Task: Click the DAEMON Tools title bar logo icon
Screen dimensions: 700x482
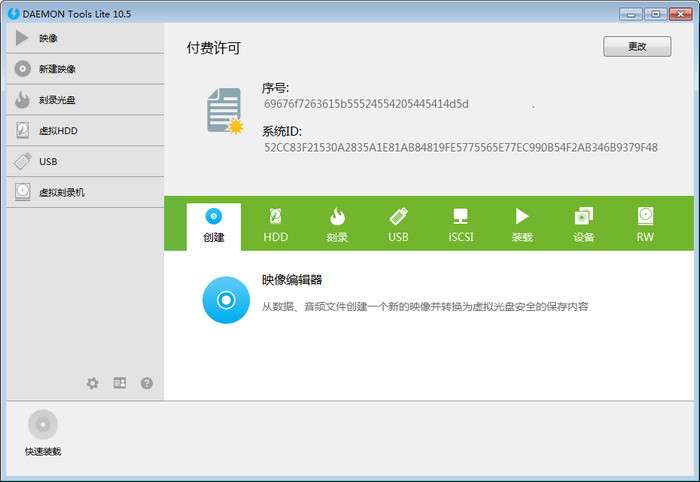Action: (13, 13)
